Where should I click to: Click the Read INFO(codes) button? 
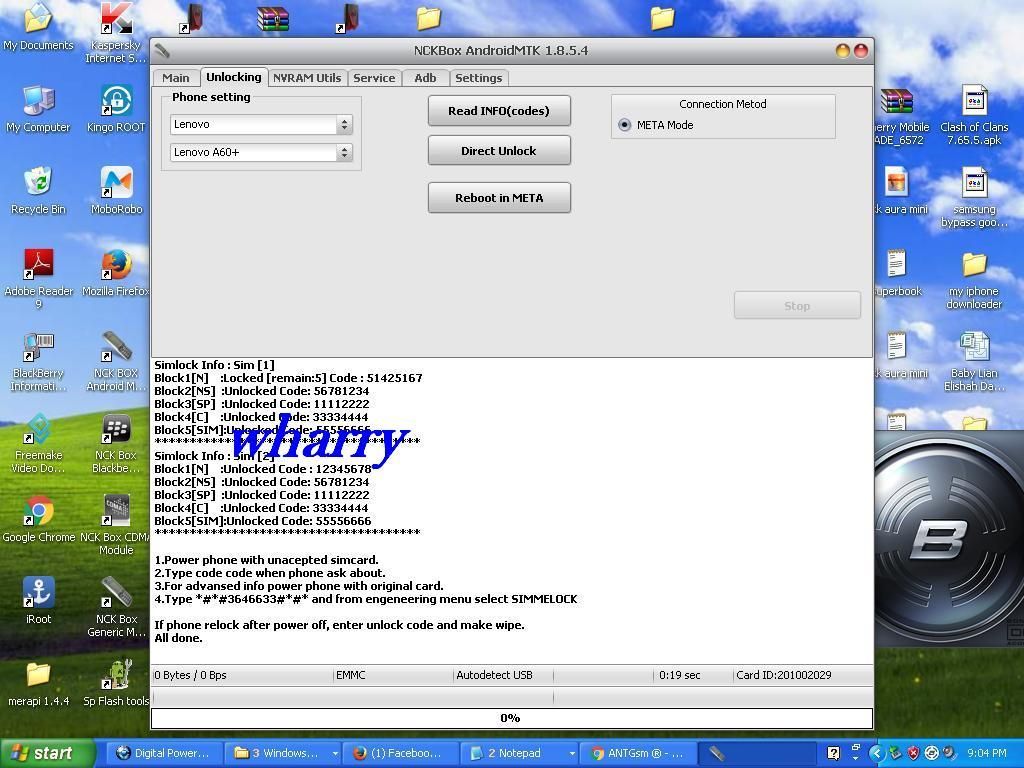(499, 111)
